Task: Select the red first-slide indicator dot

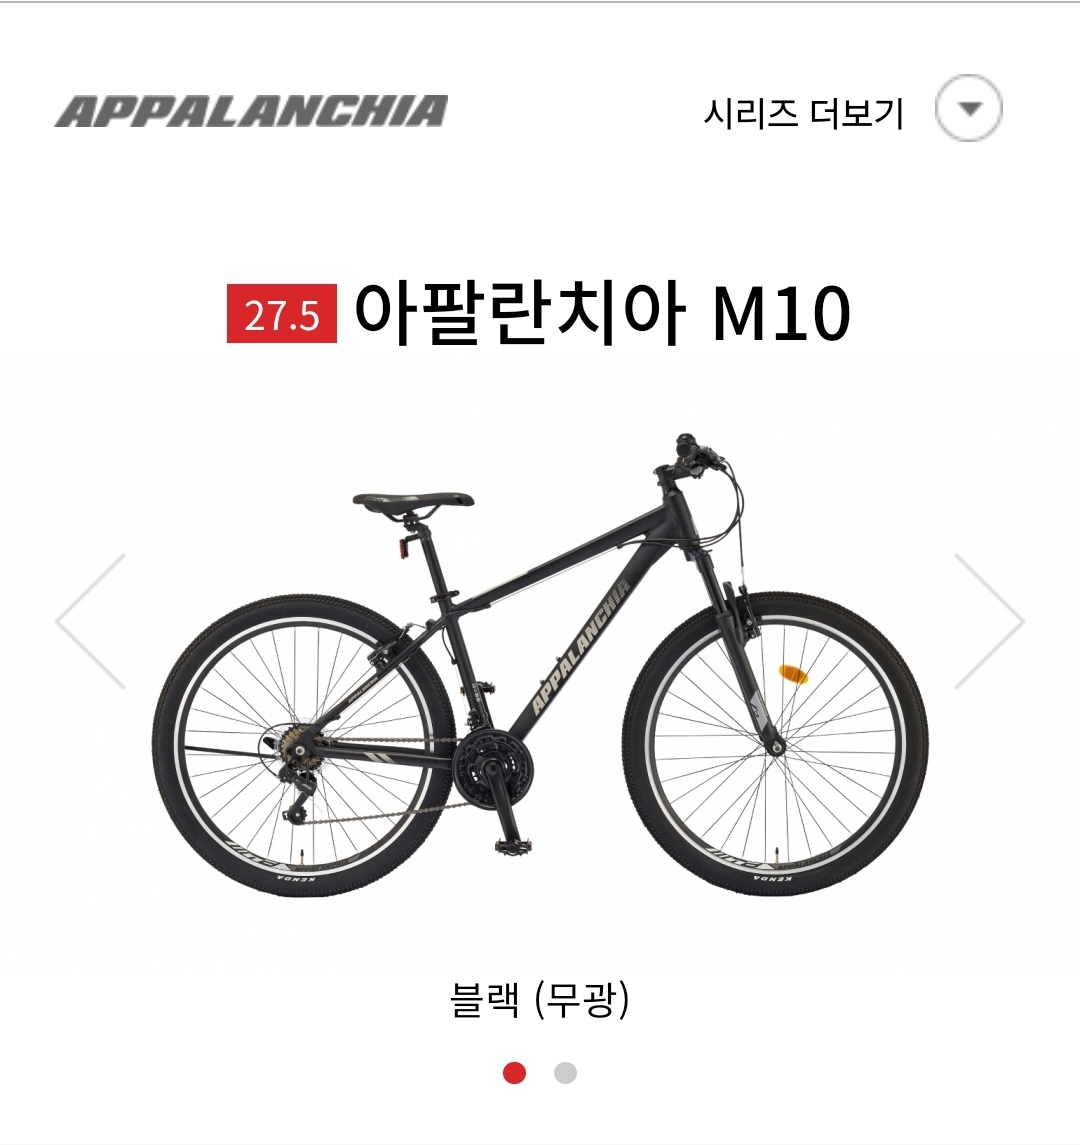Action: tap(514, 1073)
